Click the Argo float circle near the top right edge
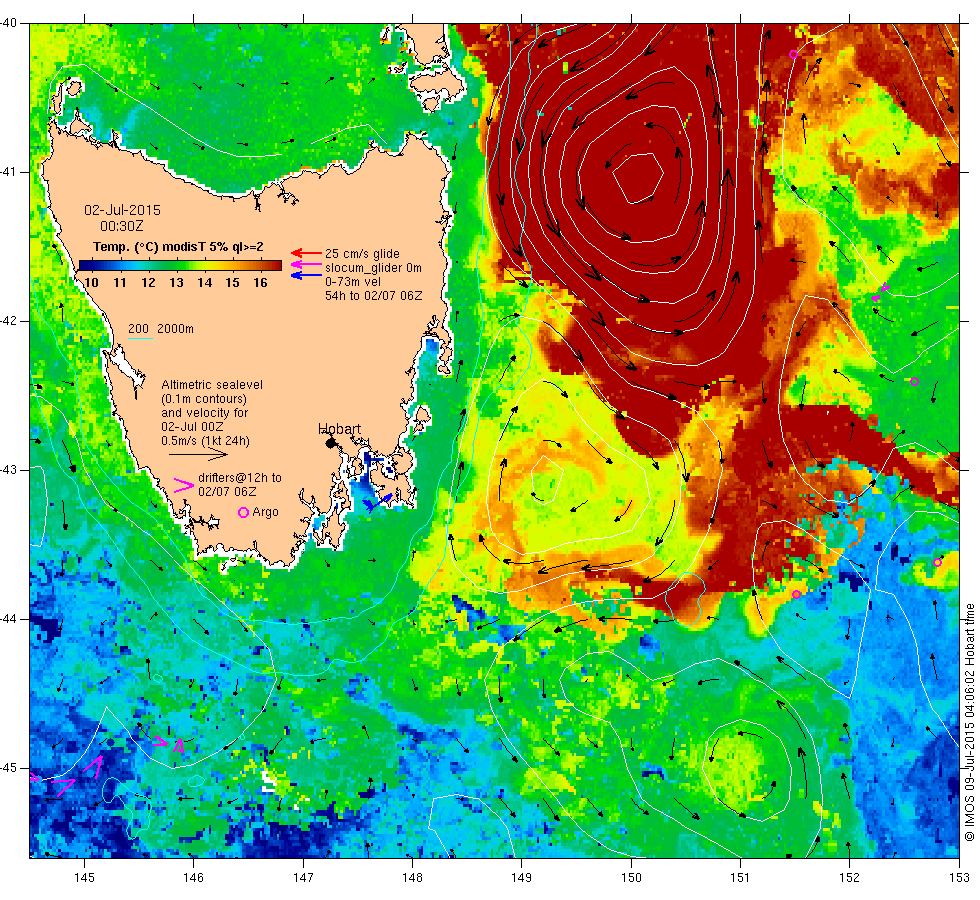The width and height of the screenshot is (980, 900). [794, 54]
